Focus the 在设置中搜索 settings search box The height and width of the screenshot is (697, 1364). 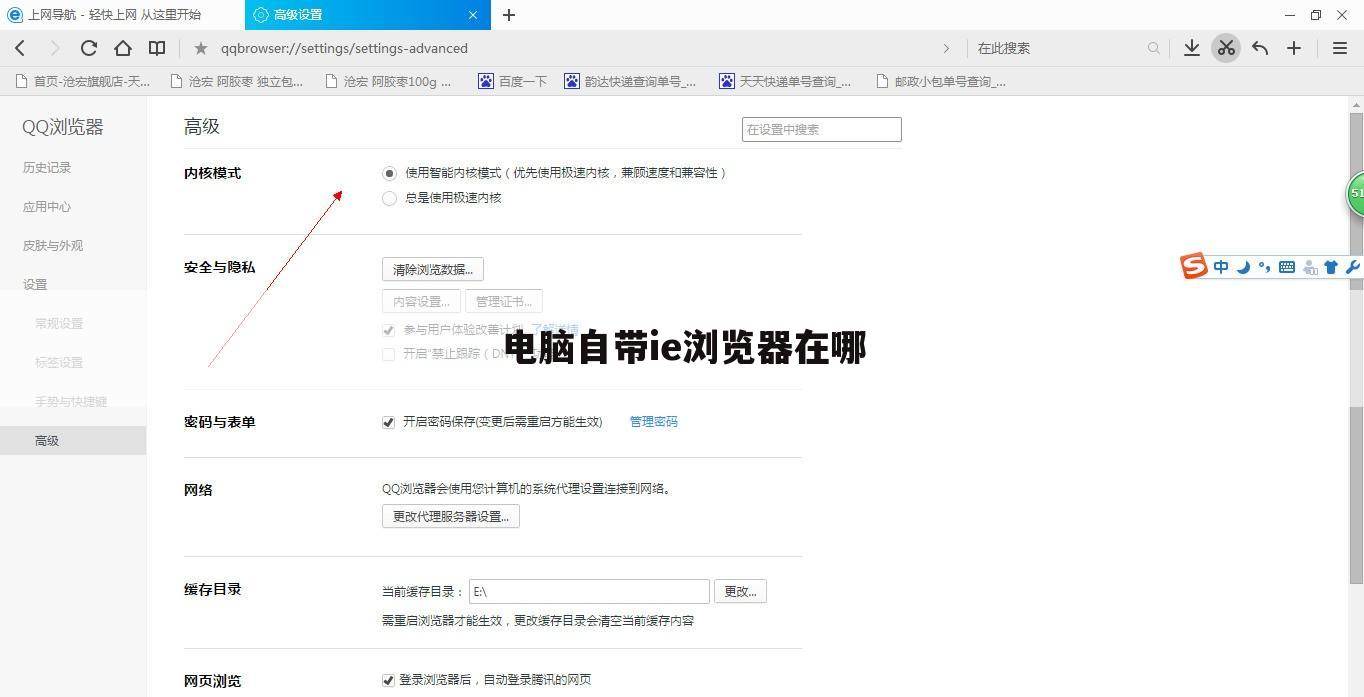coord(822,129)
